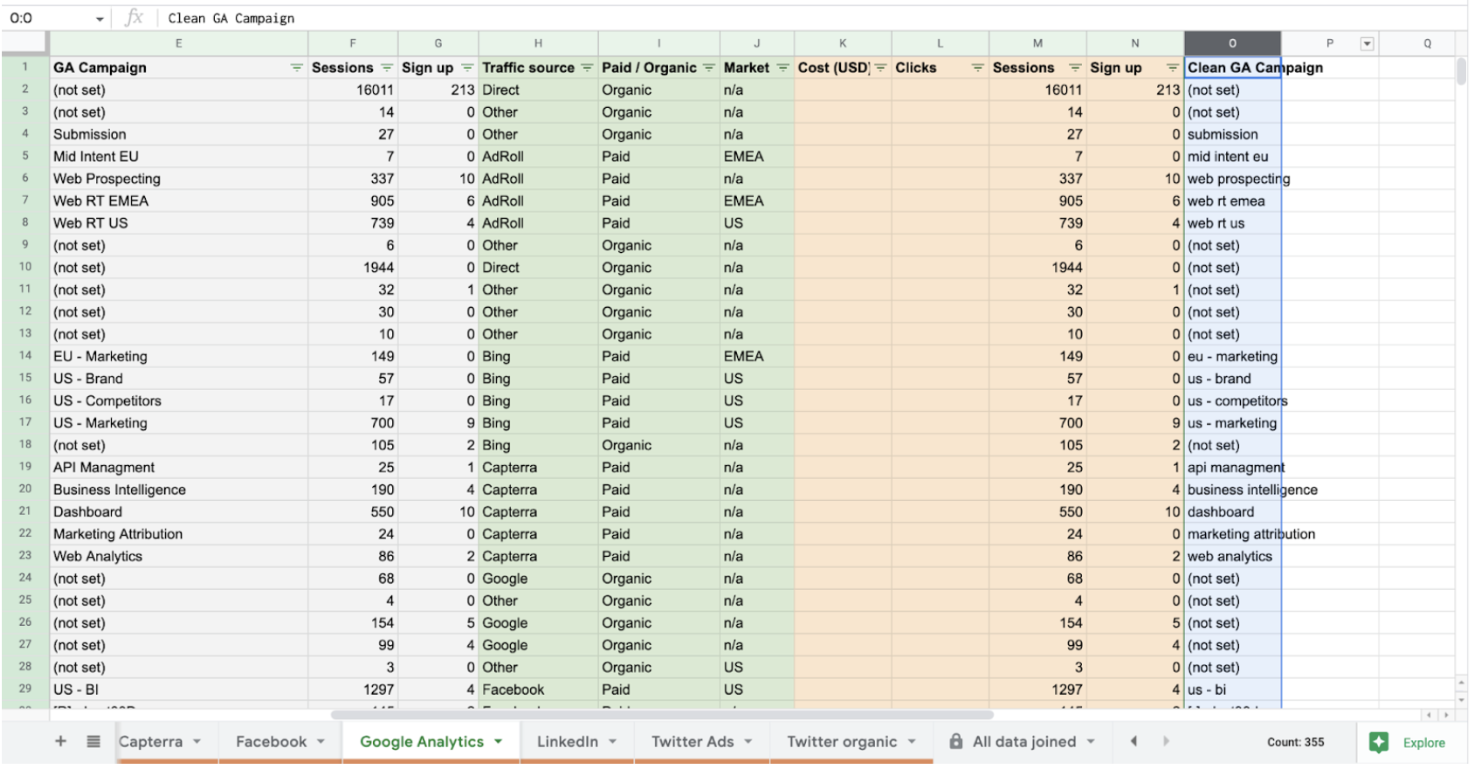Screen dimensions: 1472x770
Task: Click the green Explore star icon
Action: tap(1380, 742)
